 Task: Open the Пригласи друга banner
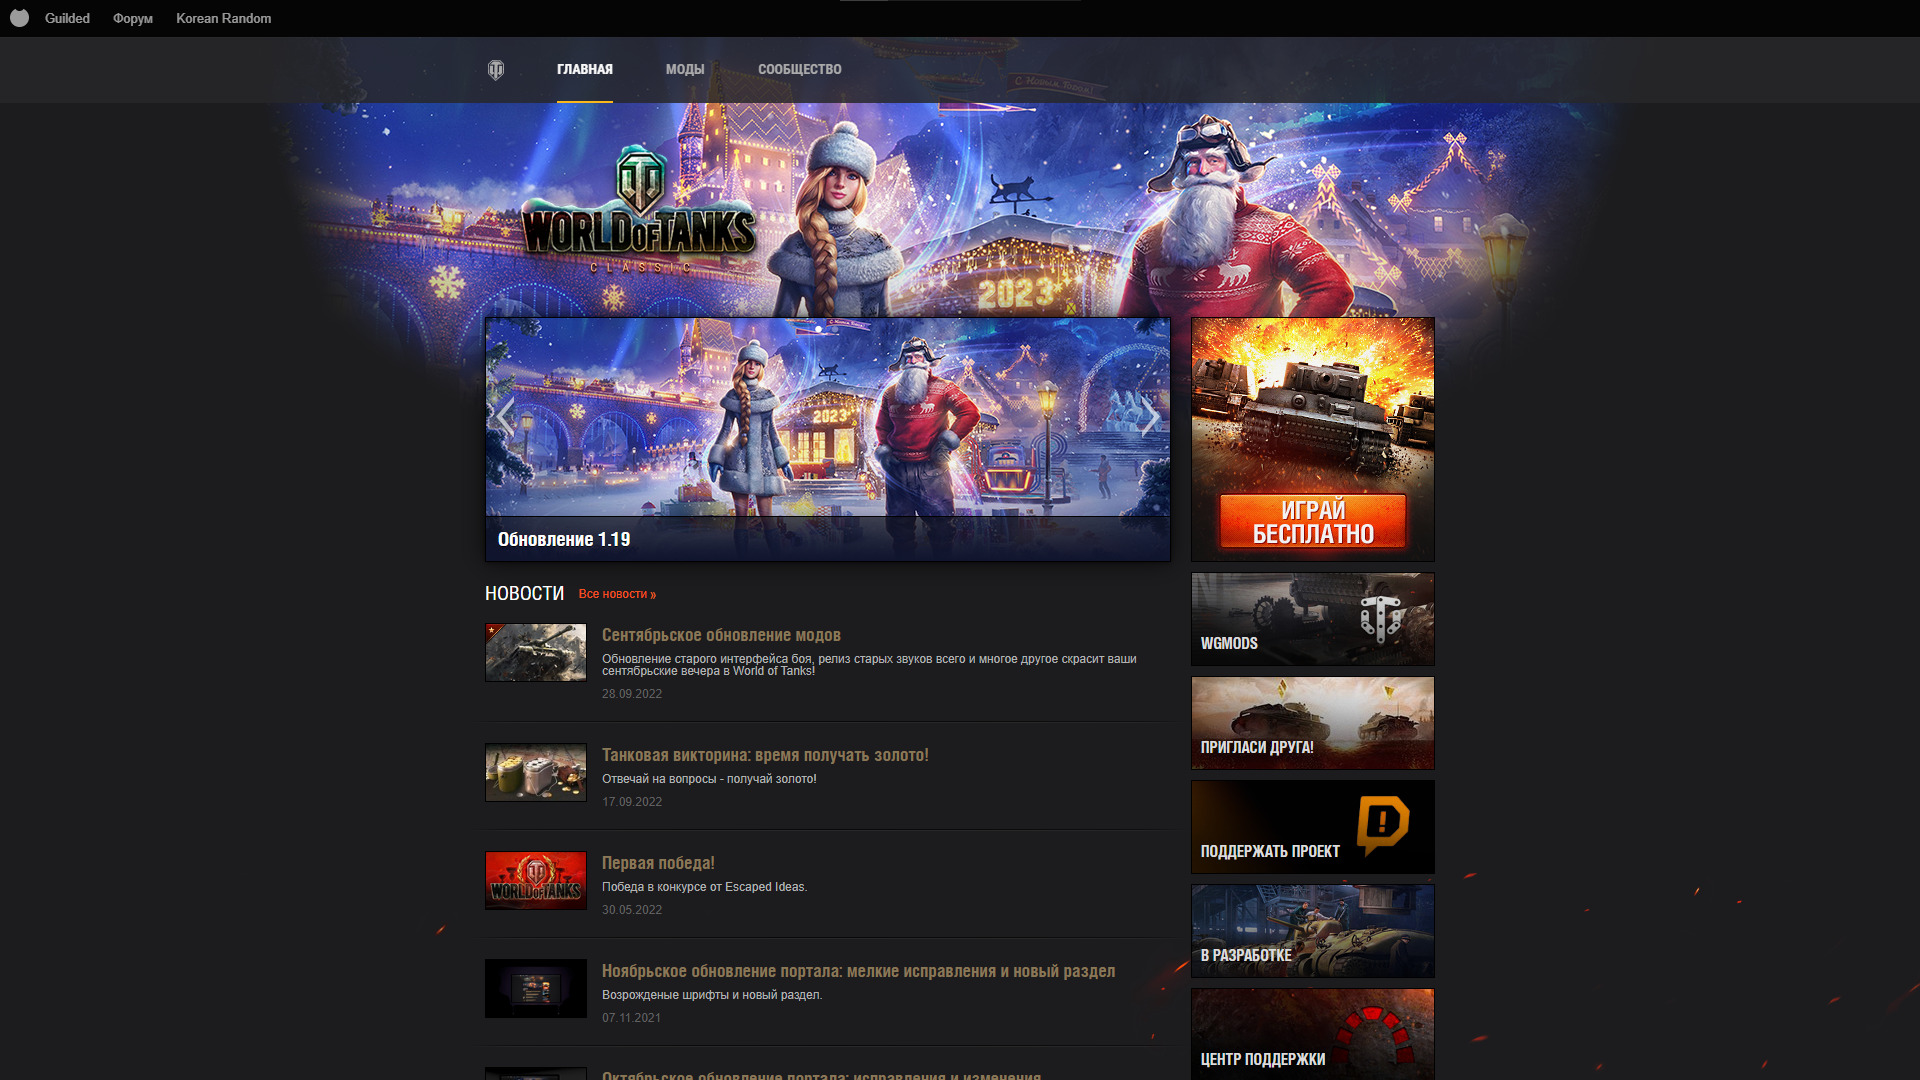pyautogui.click(x=1312, y=723)
